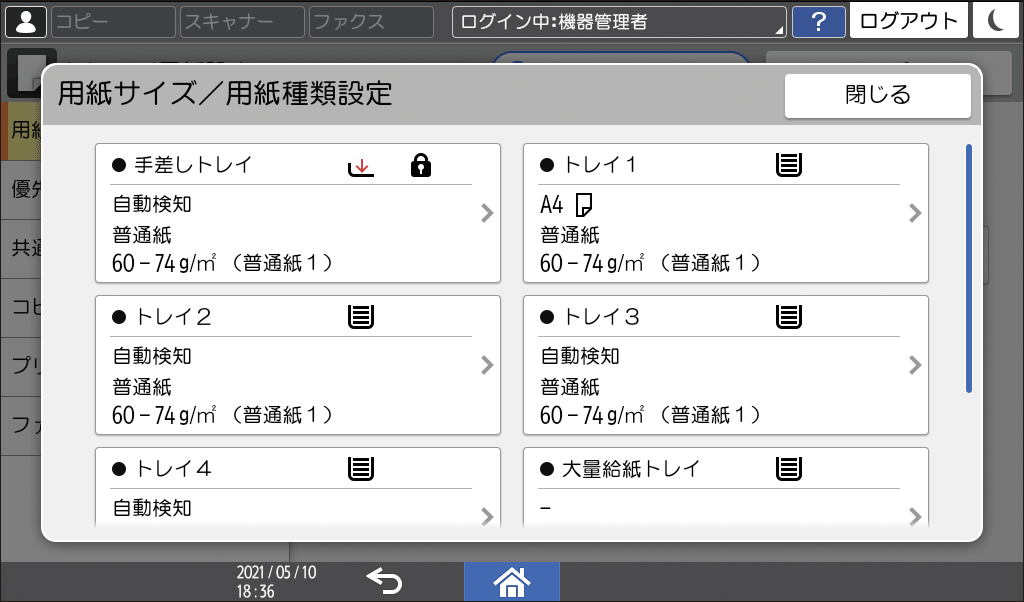Viewport: 1024px width, 602px height.
Task: Tap the paper stack icon on トレイ2
Action: (x=361, y=316)
